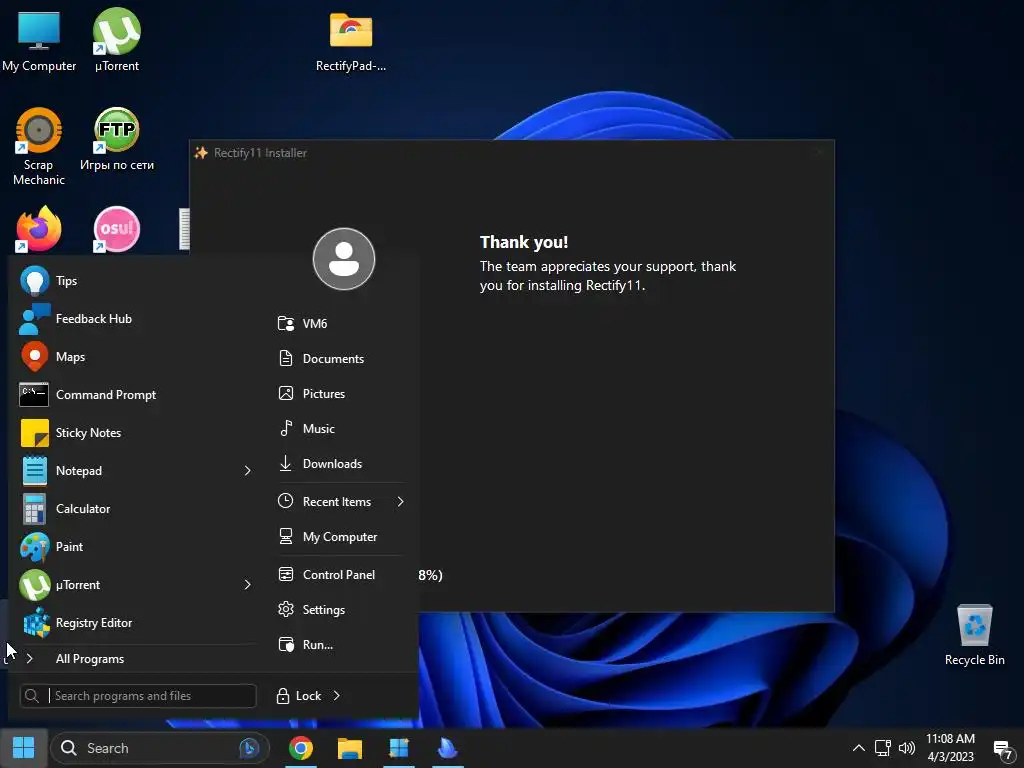This screenshot has width=1024, height=768.
Task: Expand the Recent Items submenu arrow
Action: [400, 502]
